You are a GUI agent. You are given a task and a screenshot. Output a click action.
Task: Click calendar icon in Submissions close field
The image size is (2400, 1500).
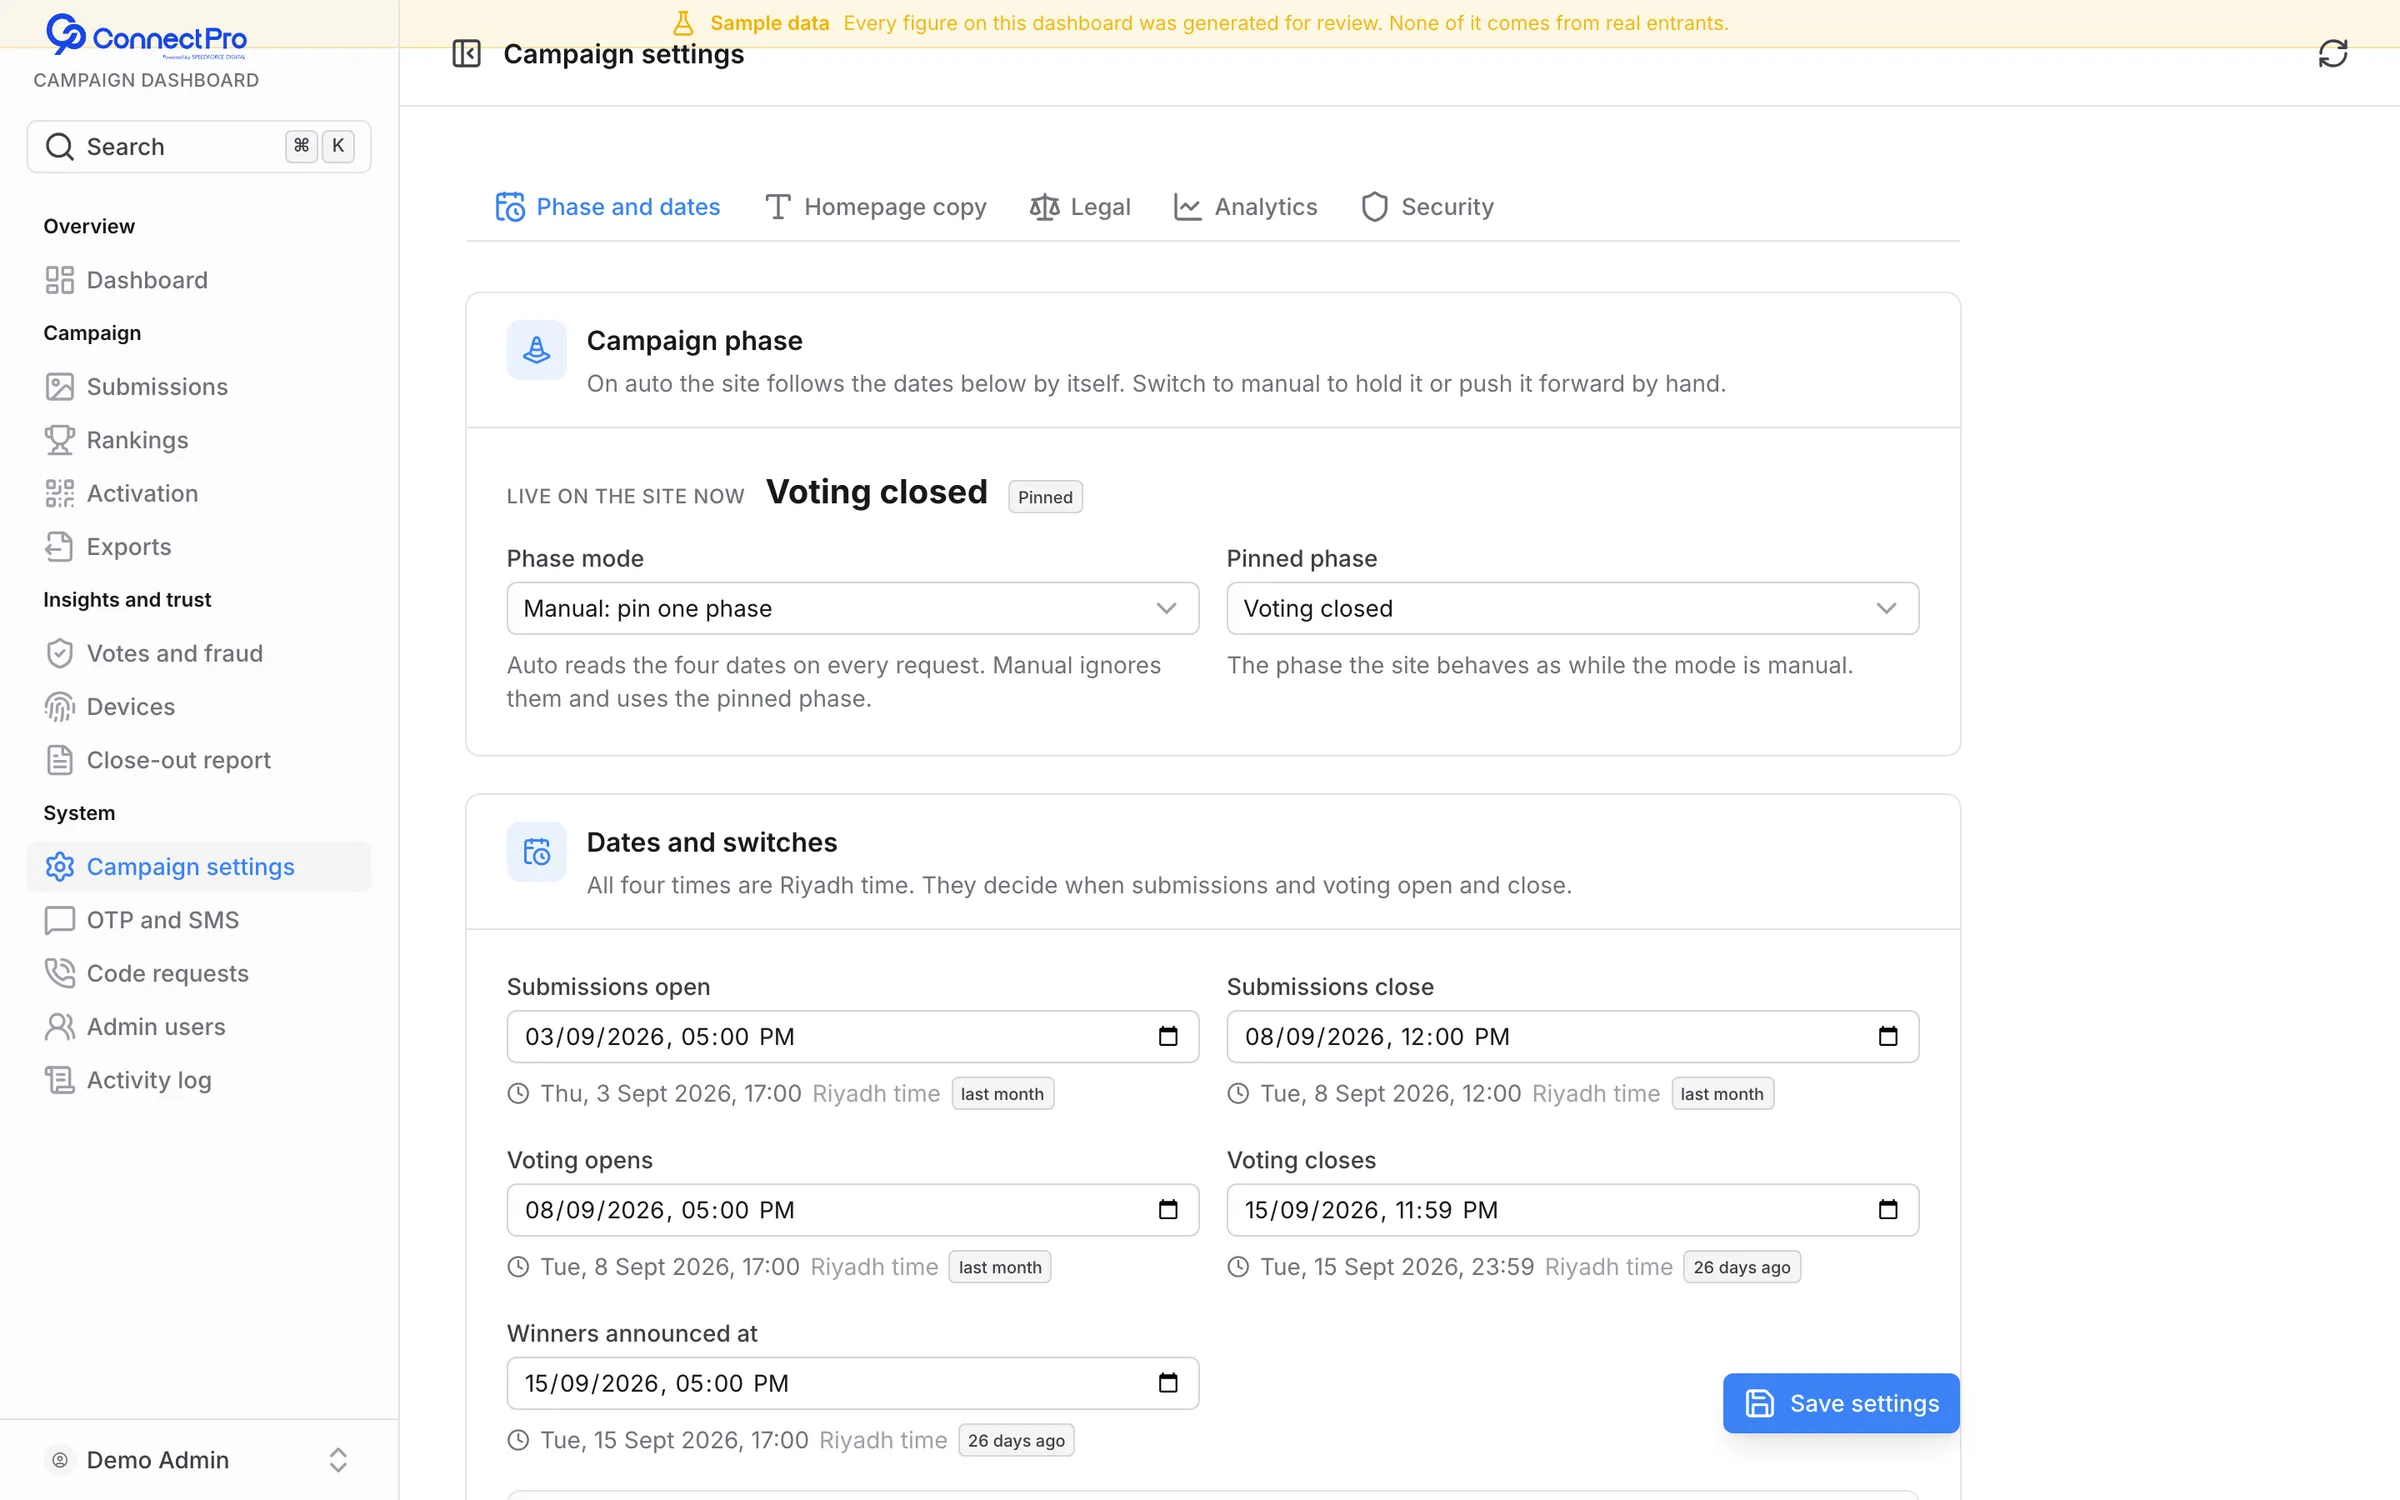1888,1036
